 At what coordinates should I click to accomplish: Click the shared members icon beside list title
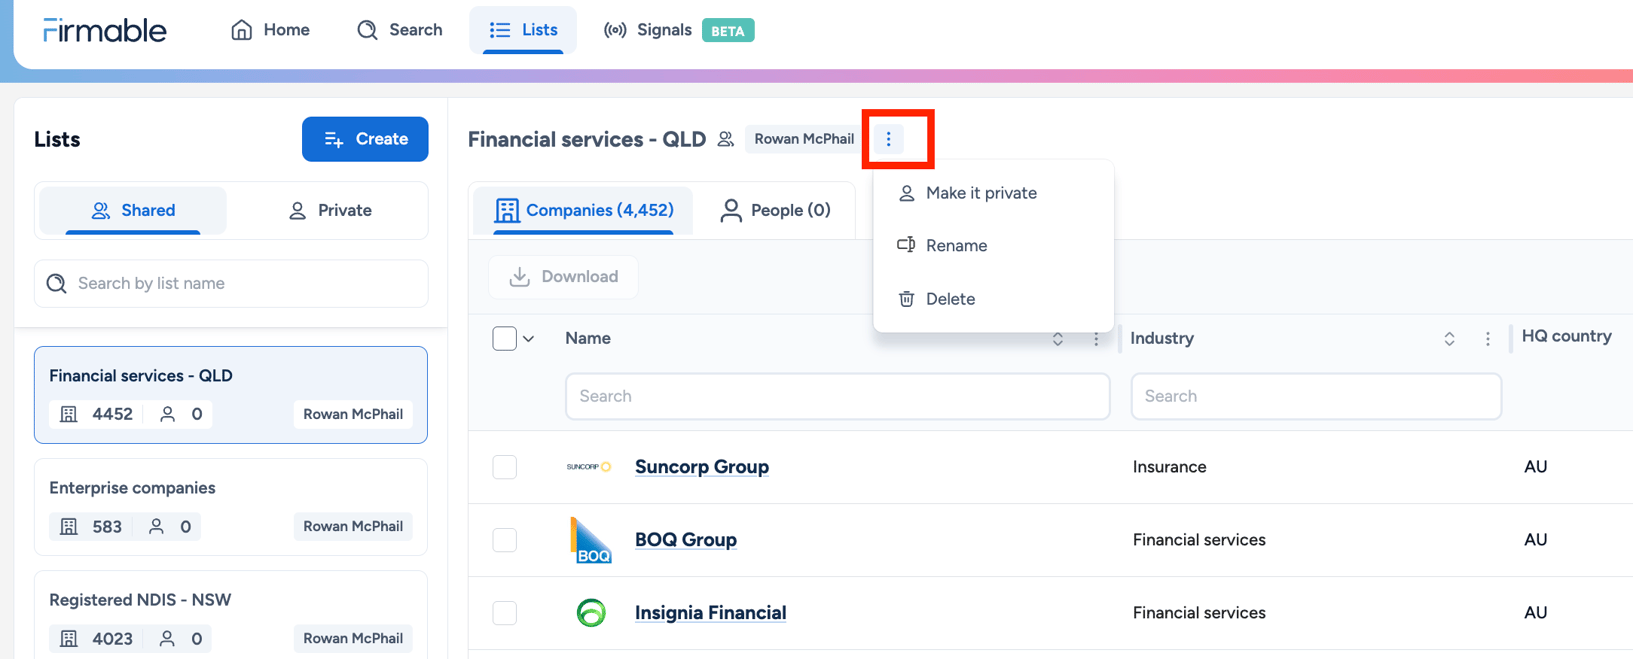725,139
